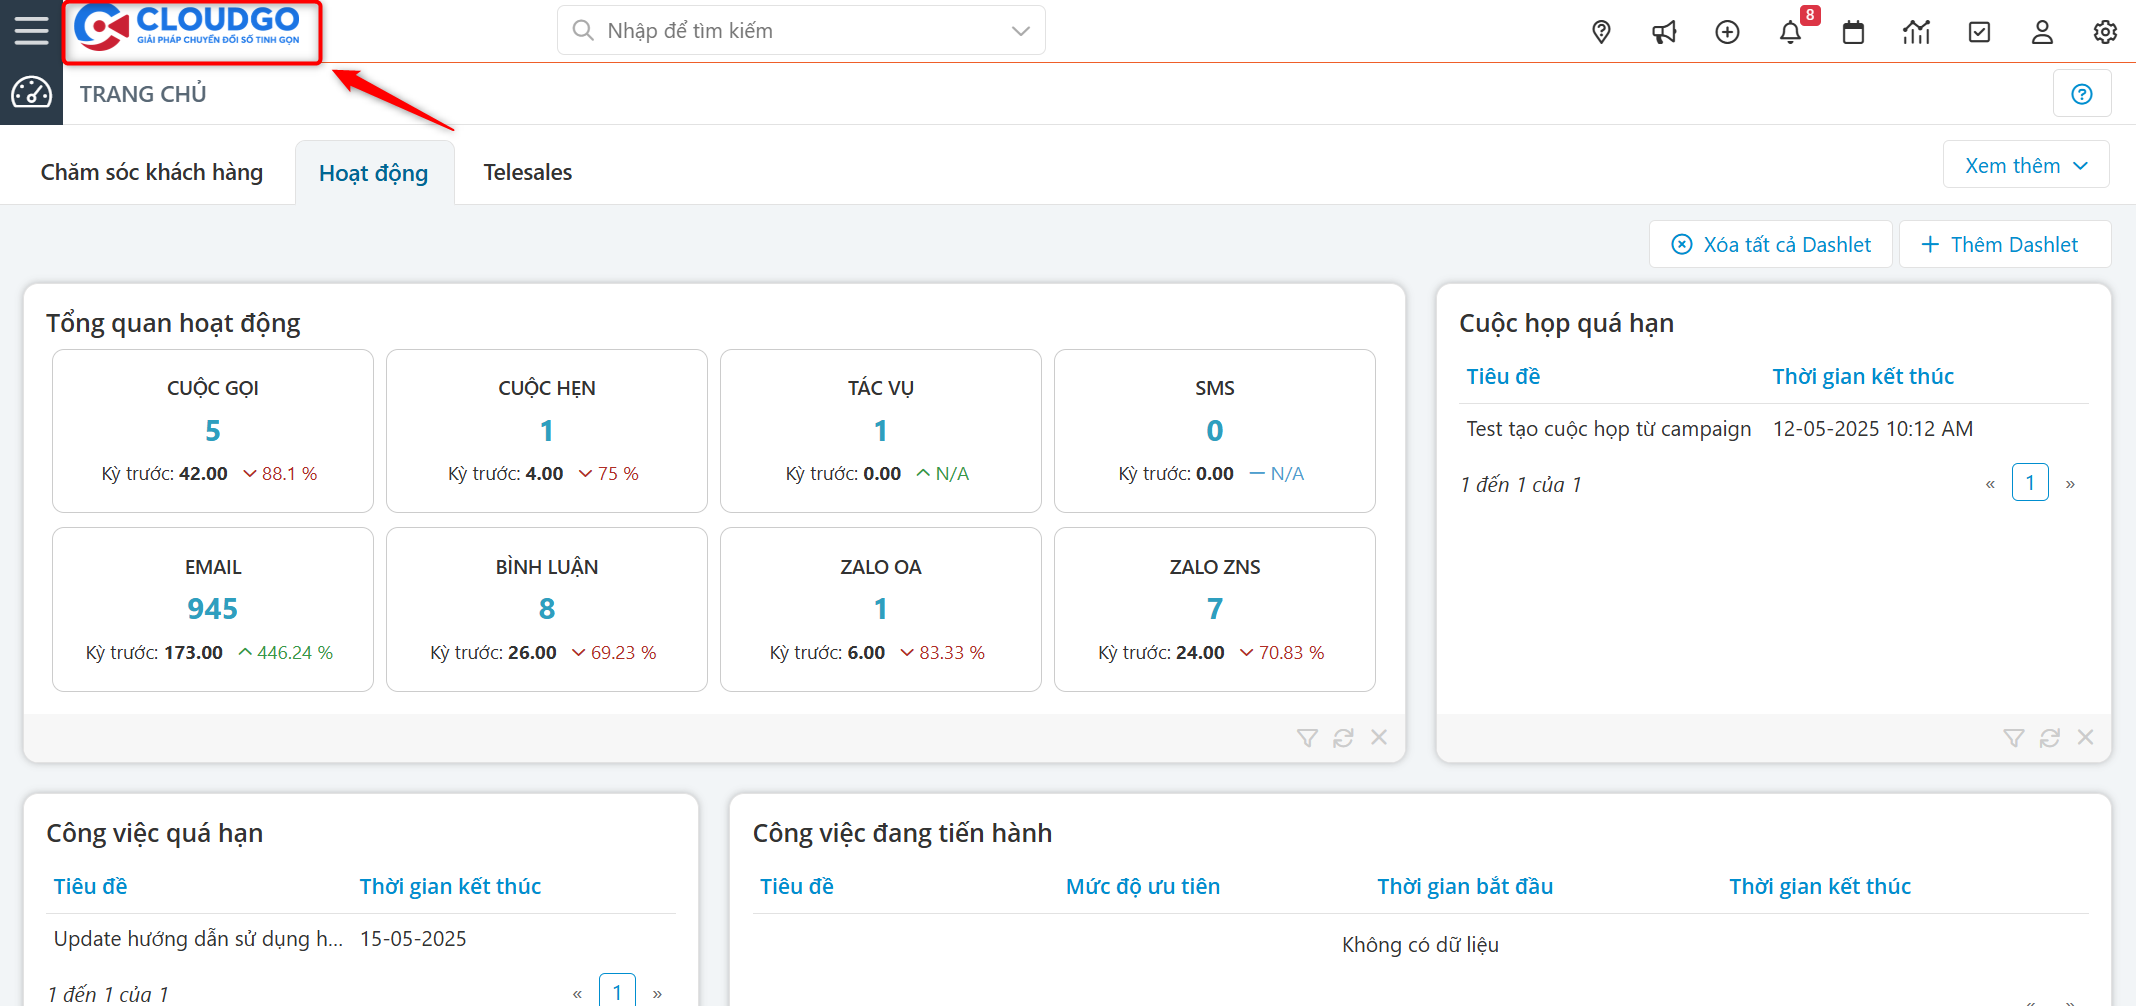Open the notifications bell
The width and height of the screenshot is (2136, 1006).
(x=1790, y=32)
